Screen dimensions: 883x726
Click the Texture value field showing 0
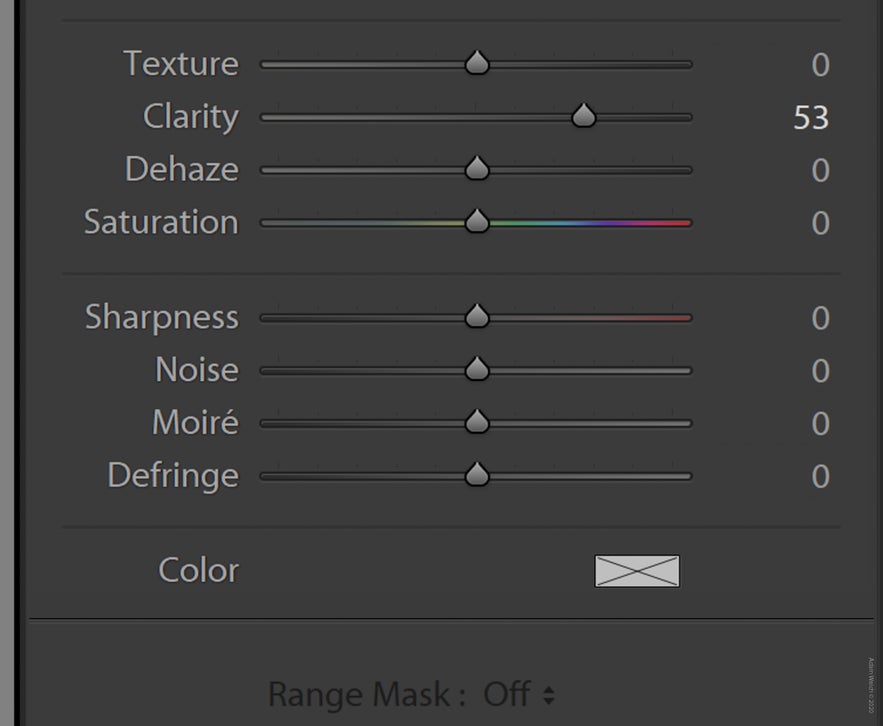pos(820,64)
